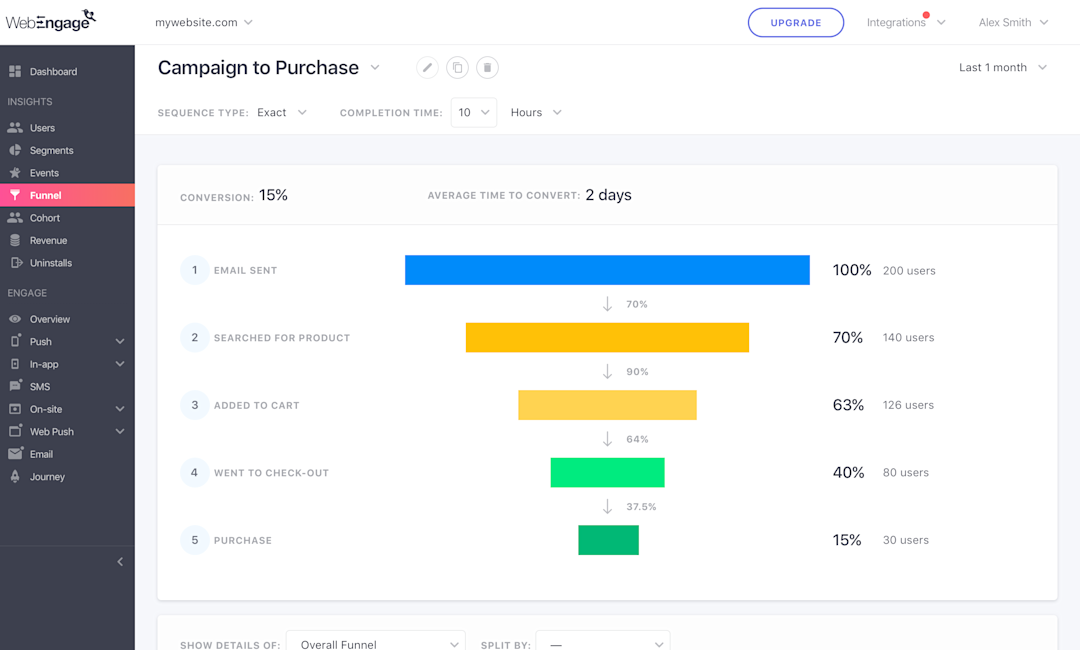1080x650 pixels.
Task: Open the Last 1 month date range dropdown
Action: click(1002, 68)
